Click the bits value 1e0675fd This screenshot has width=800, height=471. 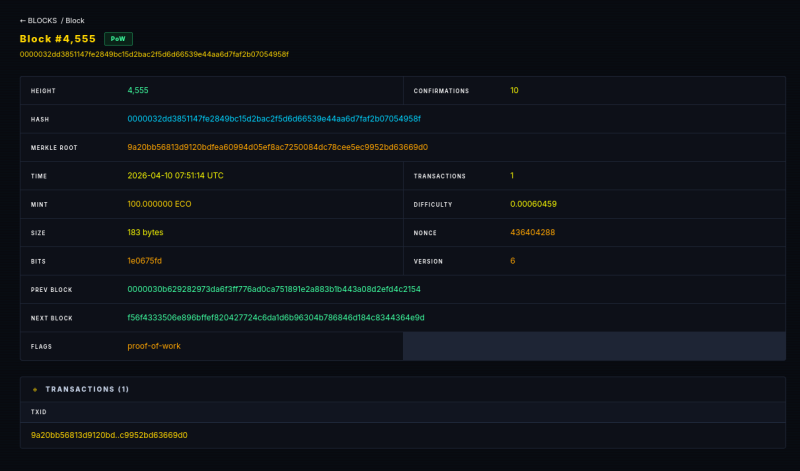(144, 260)
